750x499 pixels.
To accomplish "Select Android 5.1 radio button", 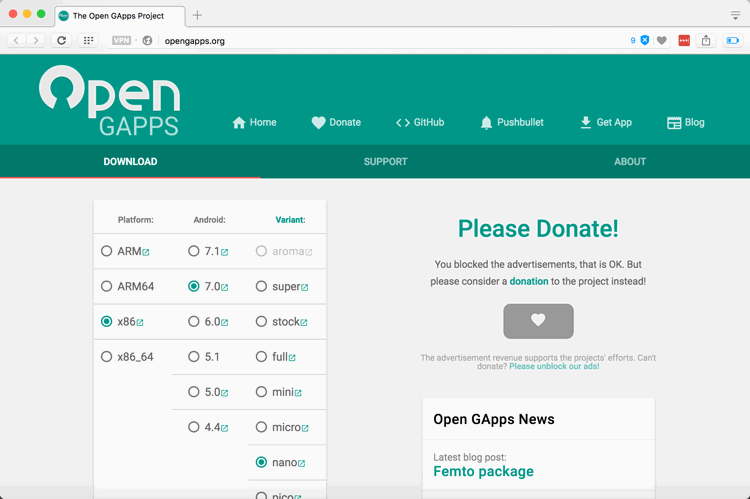I will click(x=193, y=356).
